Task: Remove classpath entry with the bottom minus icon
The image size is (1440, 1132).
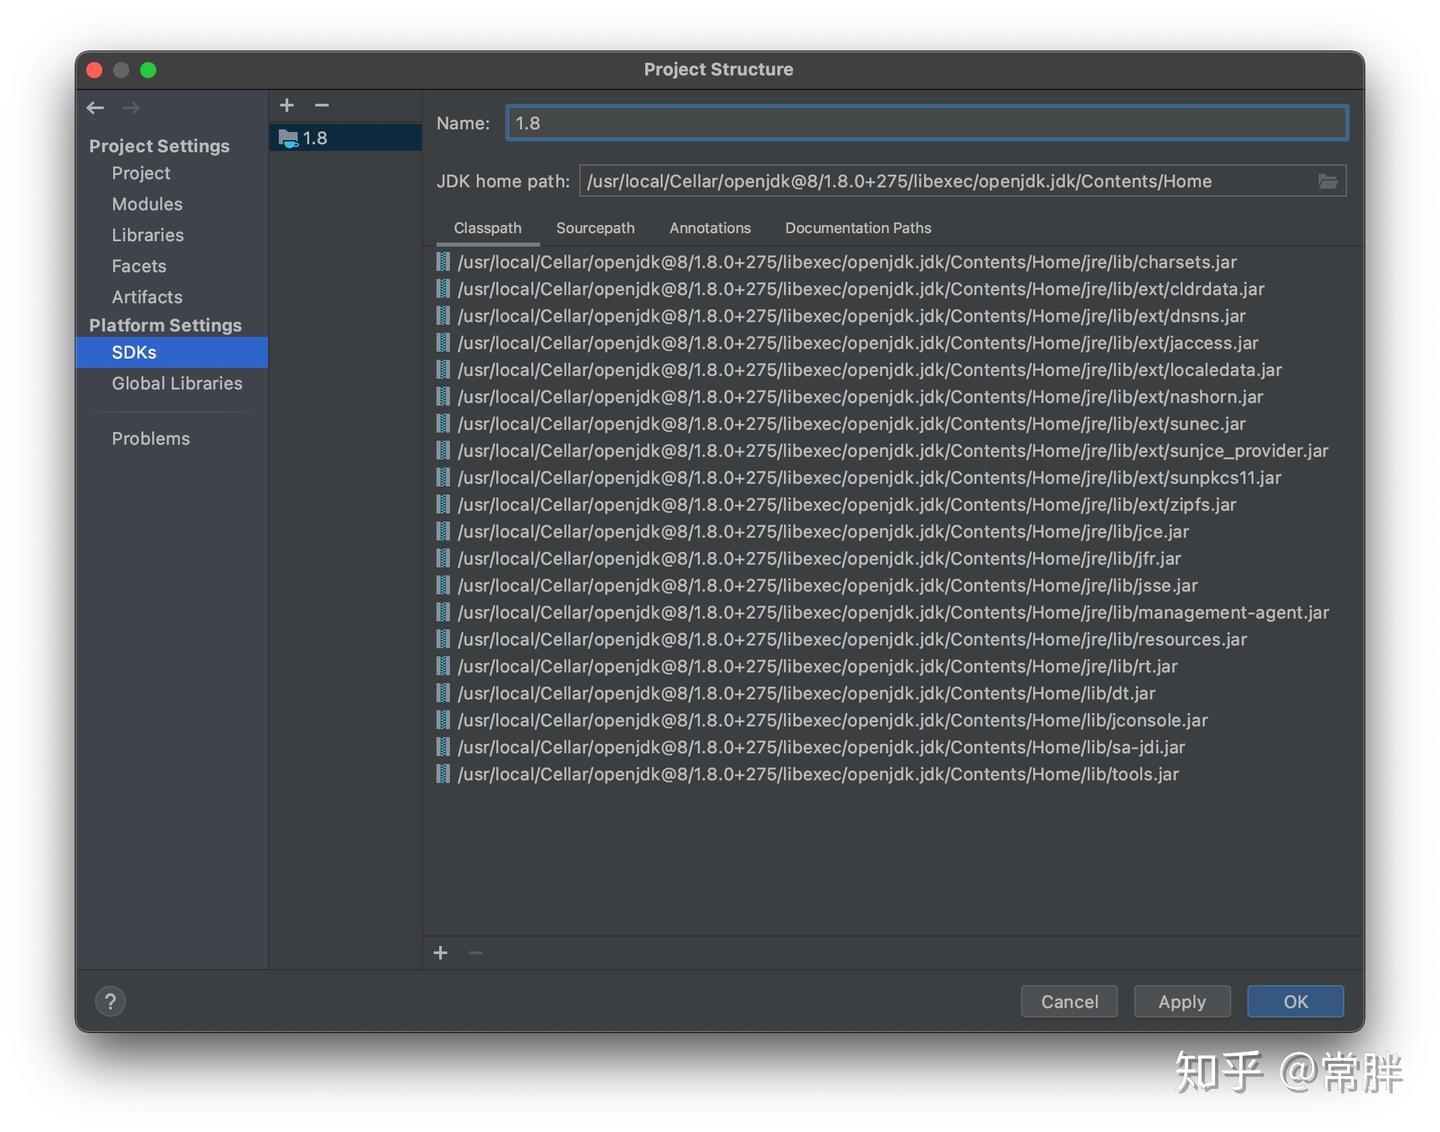Action: [475, 953]
